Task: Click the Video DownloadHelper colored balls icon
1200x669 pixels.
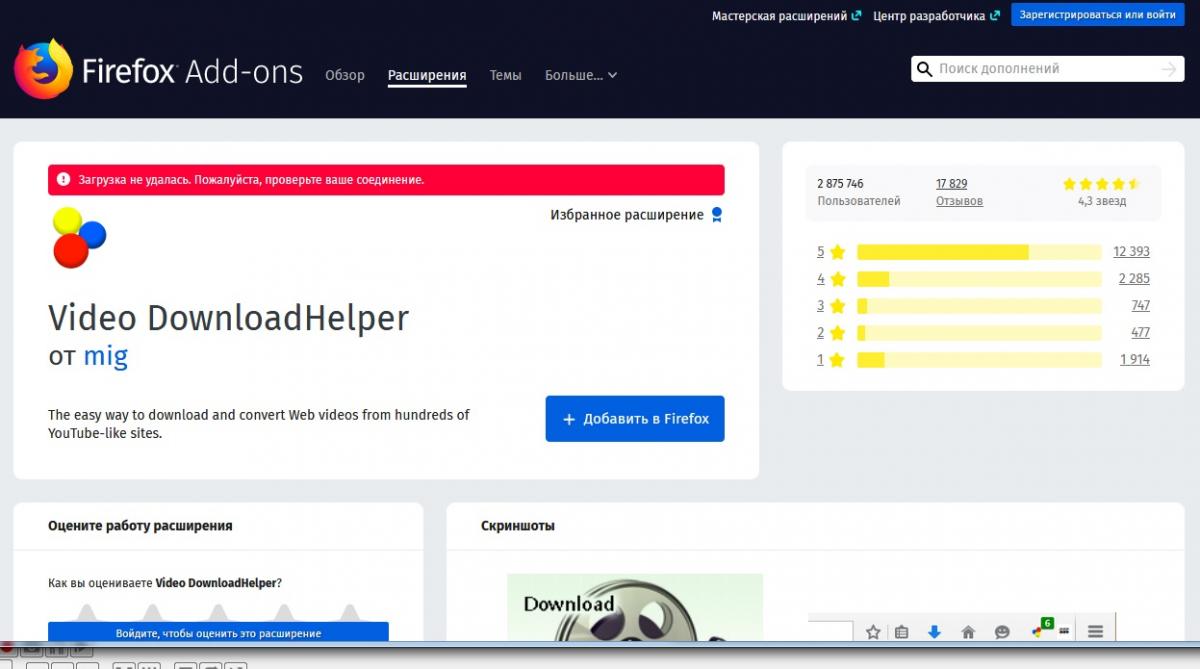Action: pos(79,237)
